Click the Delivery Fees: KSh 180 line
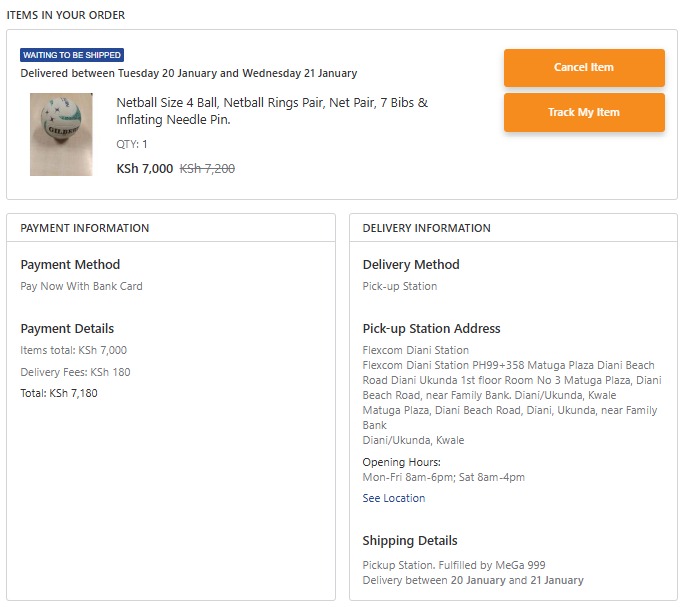Viewport: 686px width, 607px height. 76,372
